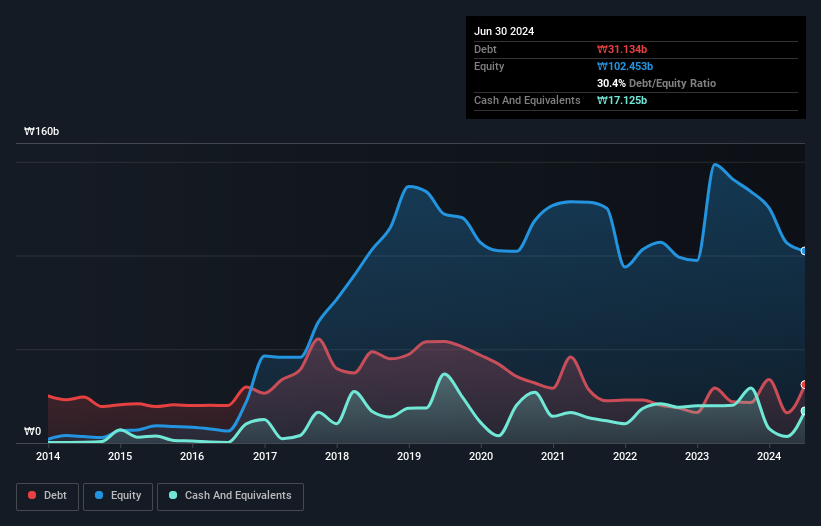This screenshot has height=526, width=821.
Task: Click the tooltip Cash And Equivalents label
Action: 527,100
